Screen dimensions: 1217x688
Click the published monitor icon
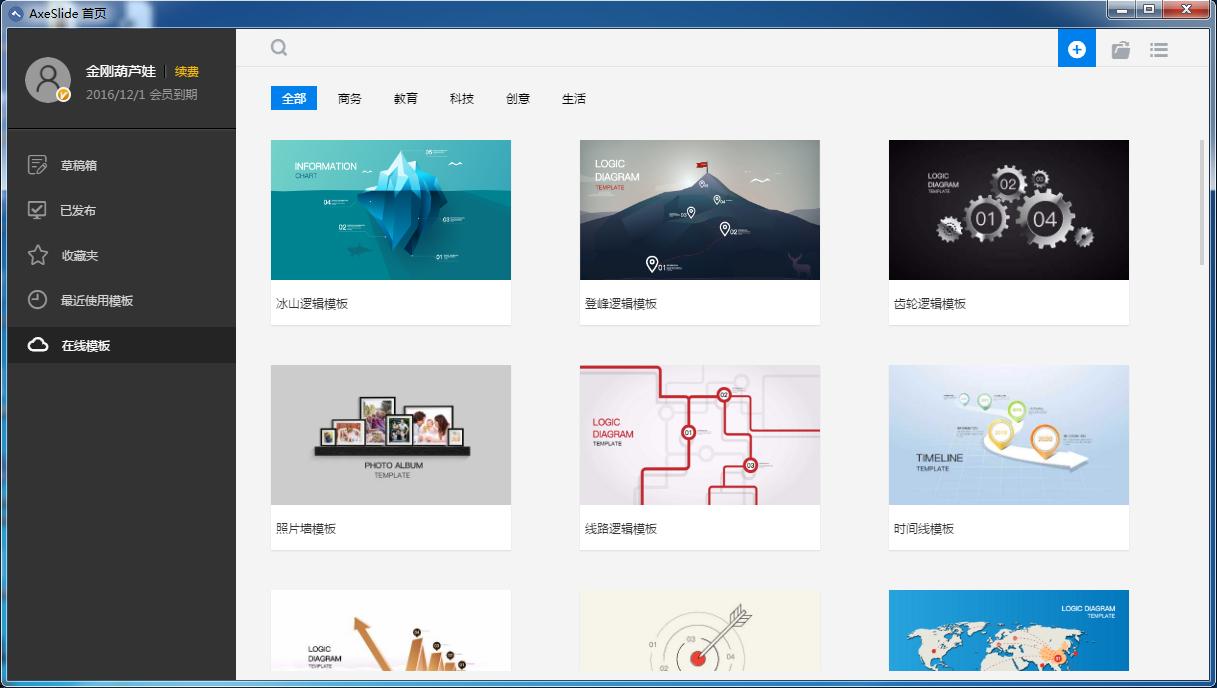click(x=38, y=210)
